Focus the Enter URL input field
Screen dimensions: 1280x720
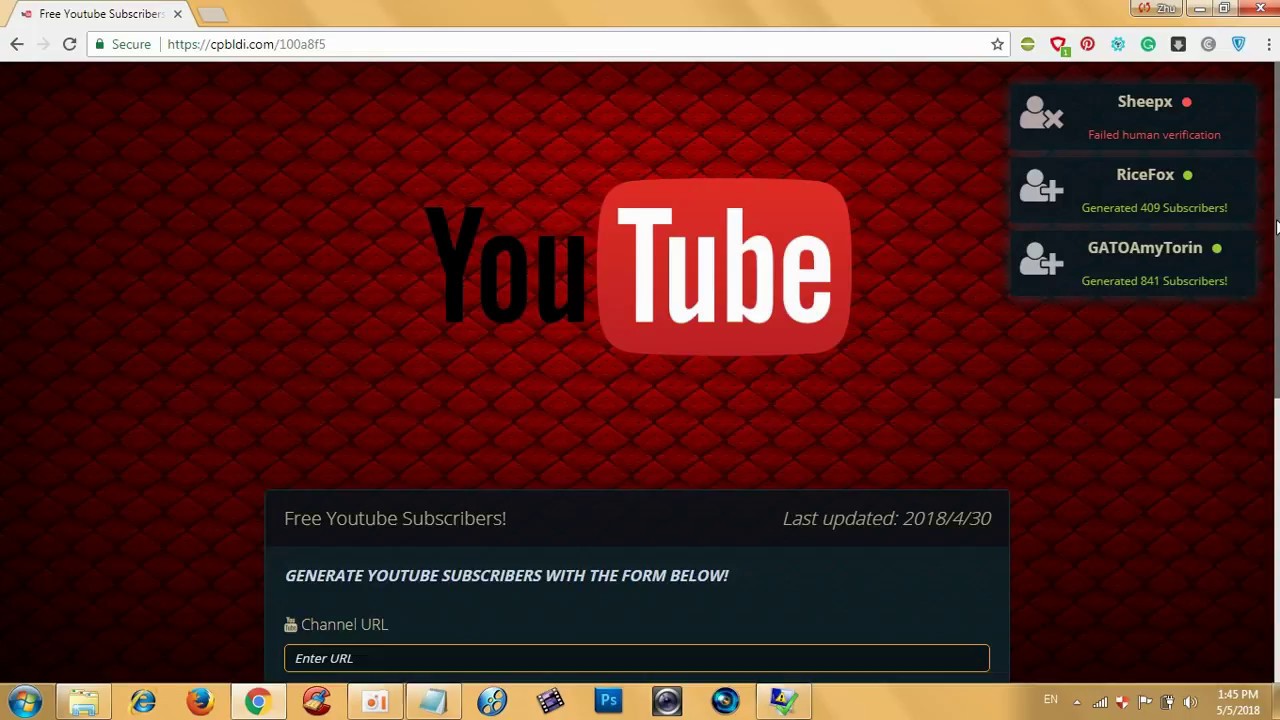(637, 658)
